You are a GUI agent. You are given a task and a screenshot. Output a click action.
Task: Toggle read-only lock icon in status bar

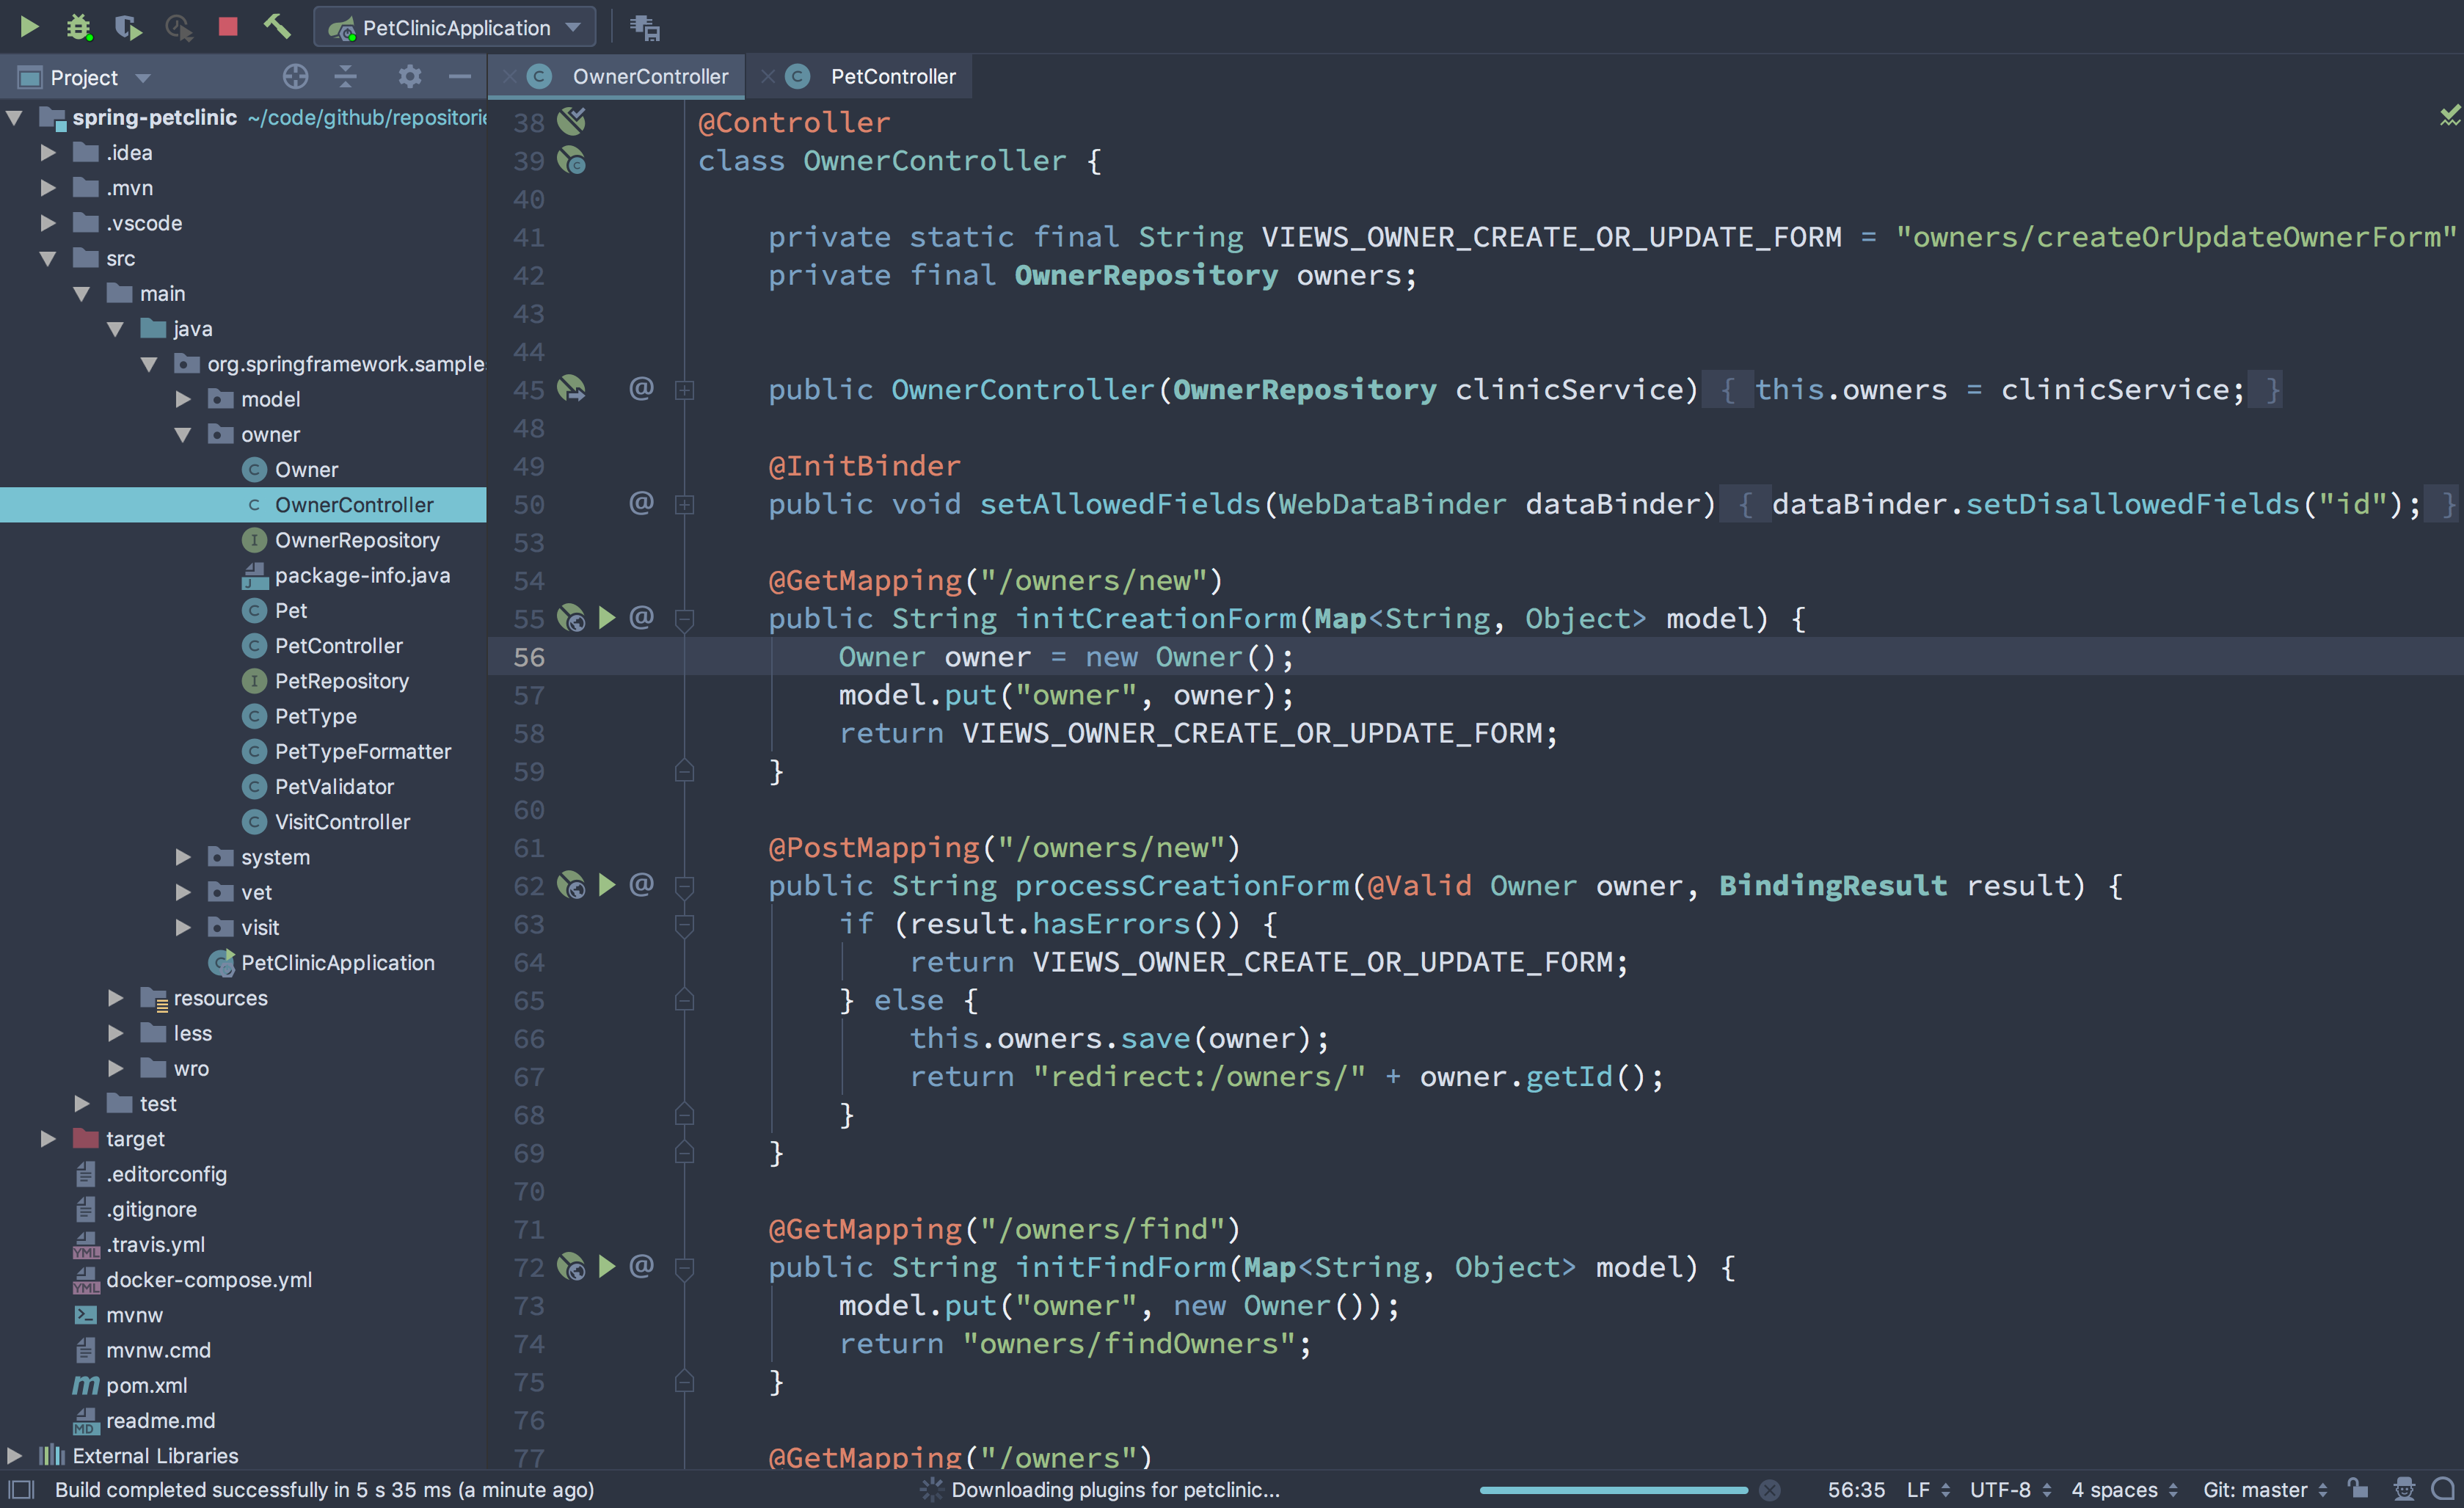[2358, 1489]
